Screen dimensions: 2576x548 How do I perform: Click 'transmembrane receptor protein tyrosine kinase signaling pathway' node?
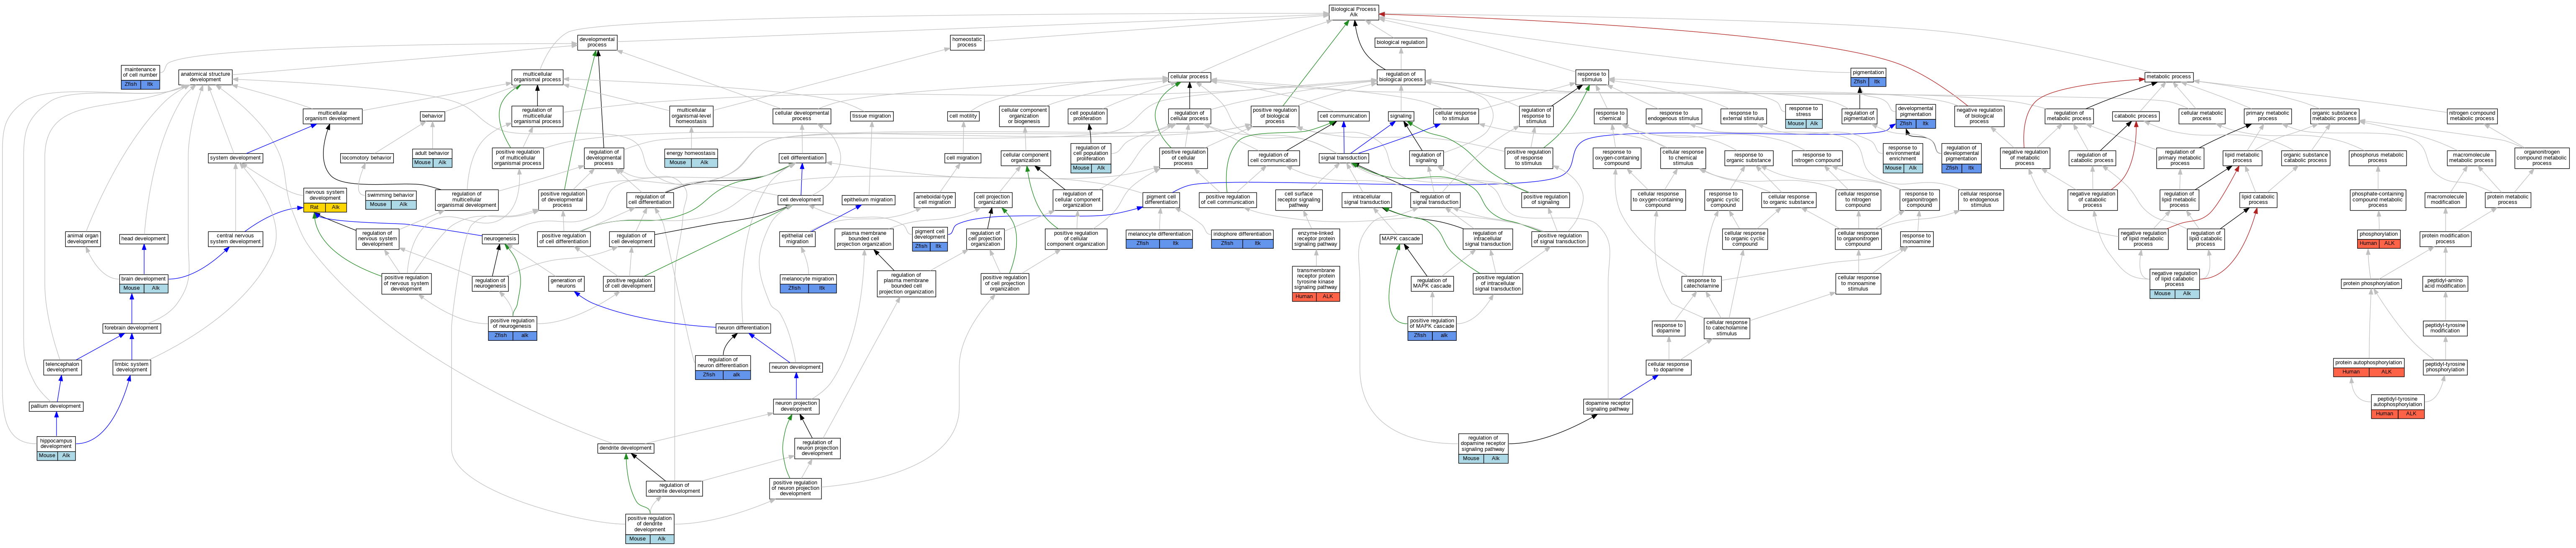coord(1315,283)
